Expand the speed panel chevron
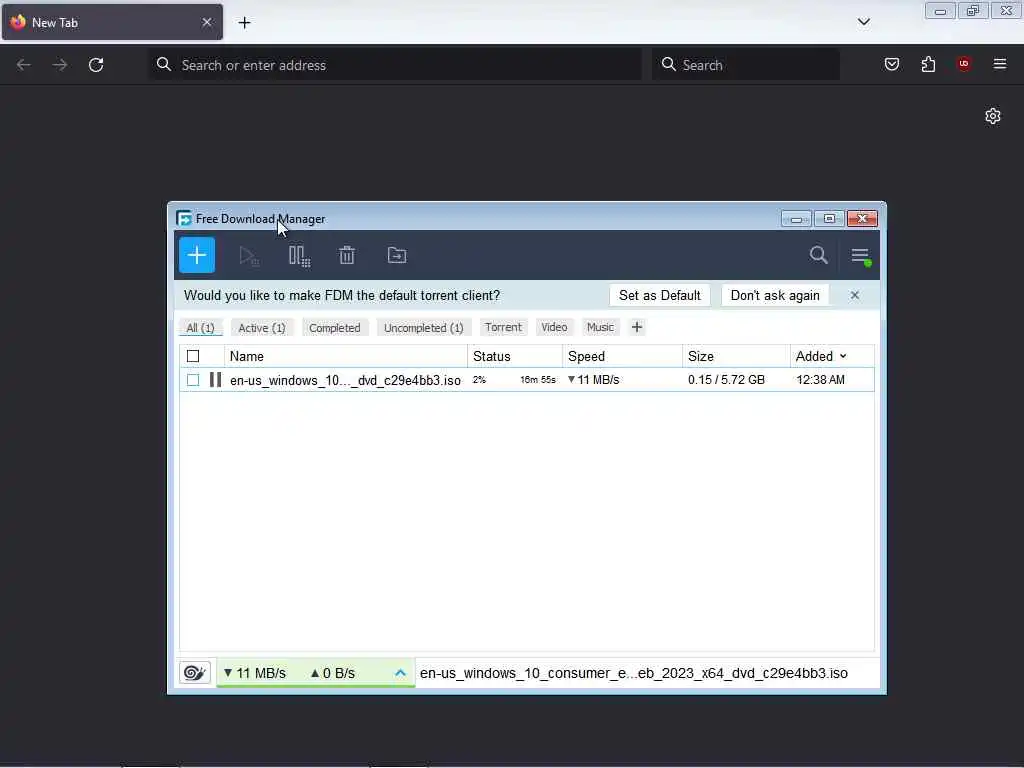The image size is (1024, 768). coord(400,673)
